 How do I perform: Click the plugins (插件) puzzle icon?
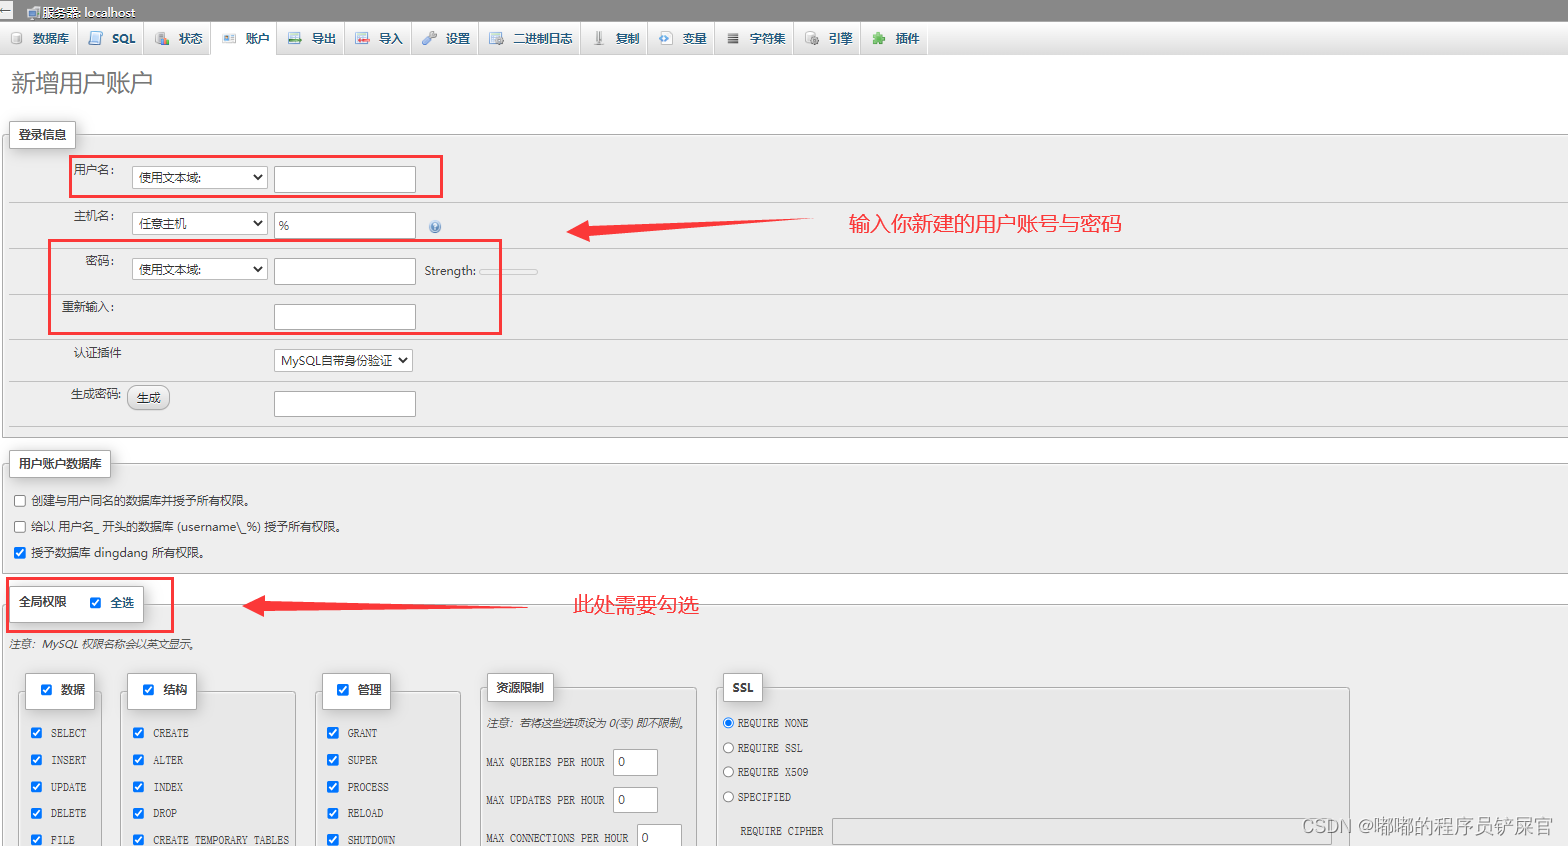[879, 38]
